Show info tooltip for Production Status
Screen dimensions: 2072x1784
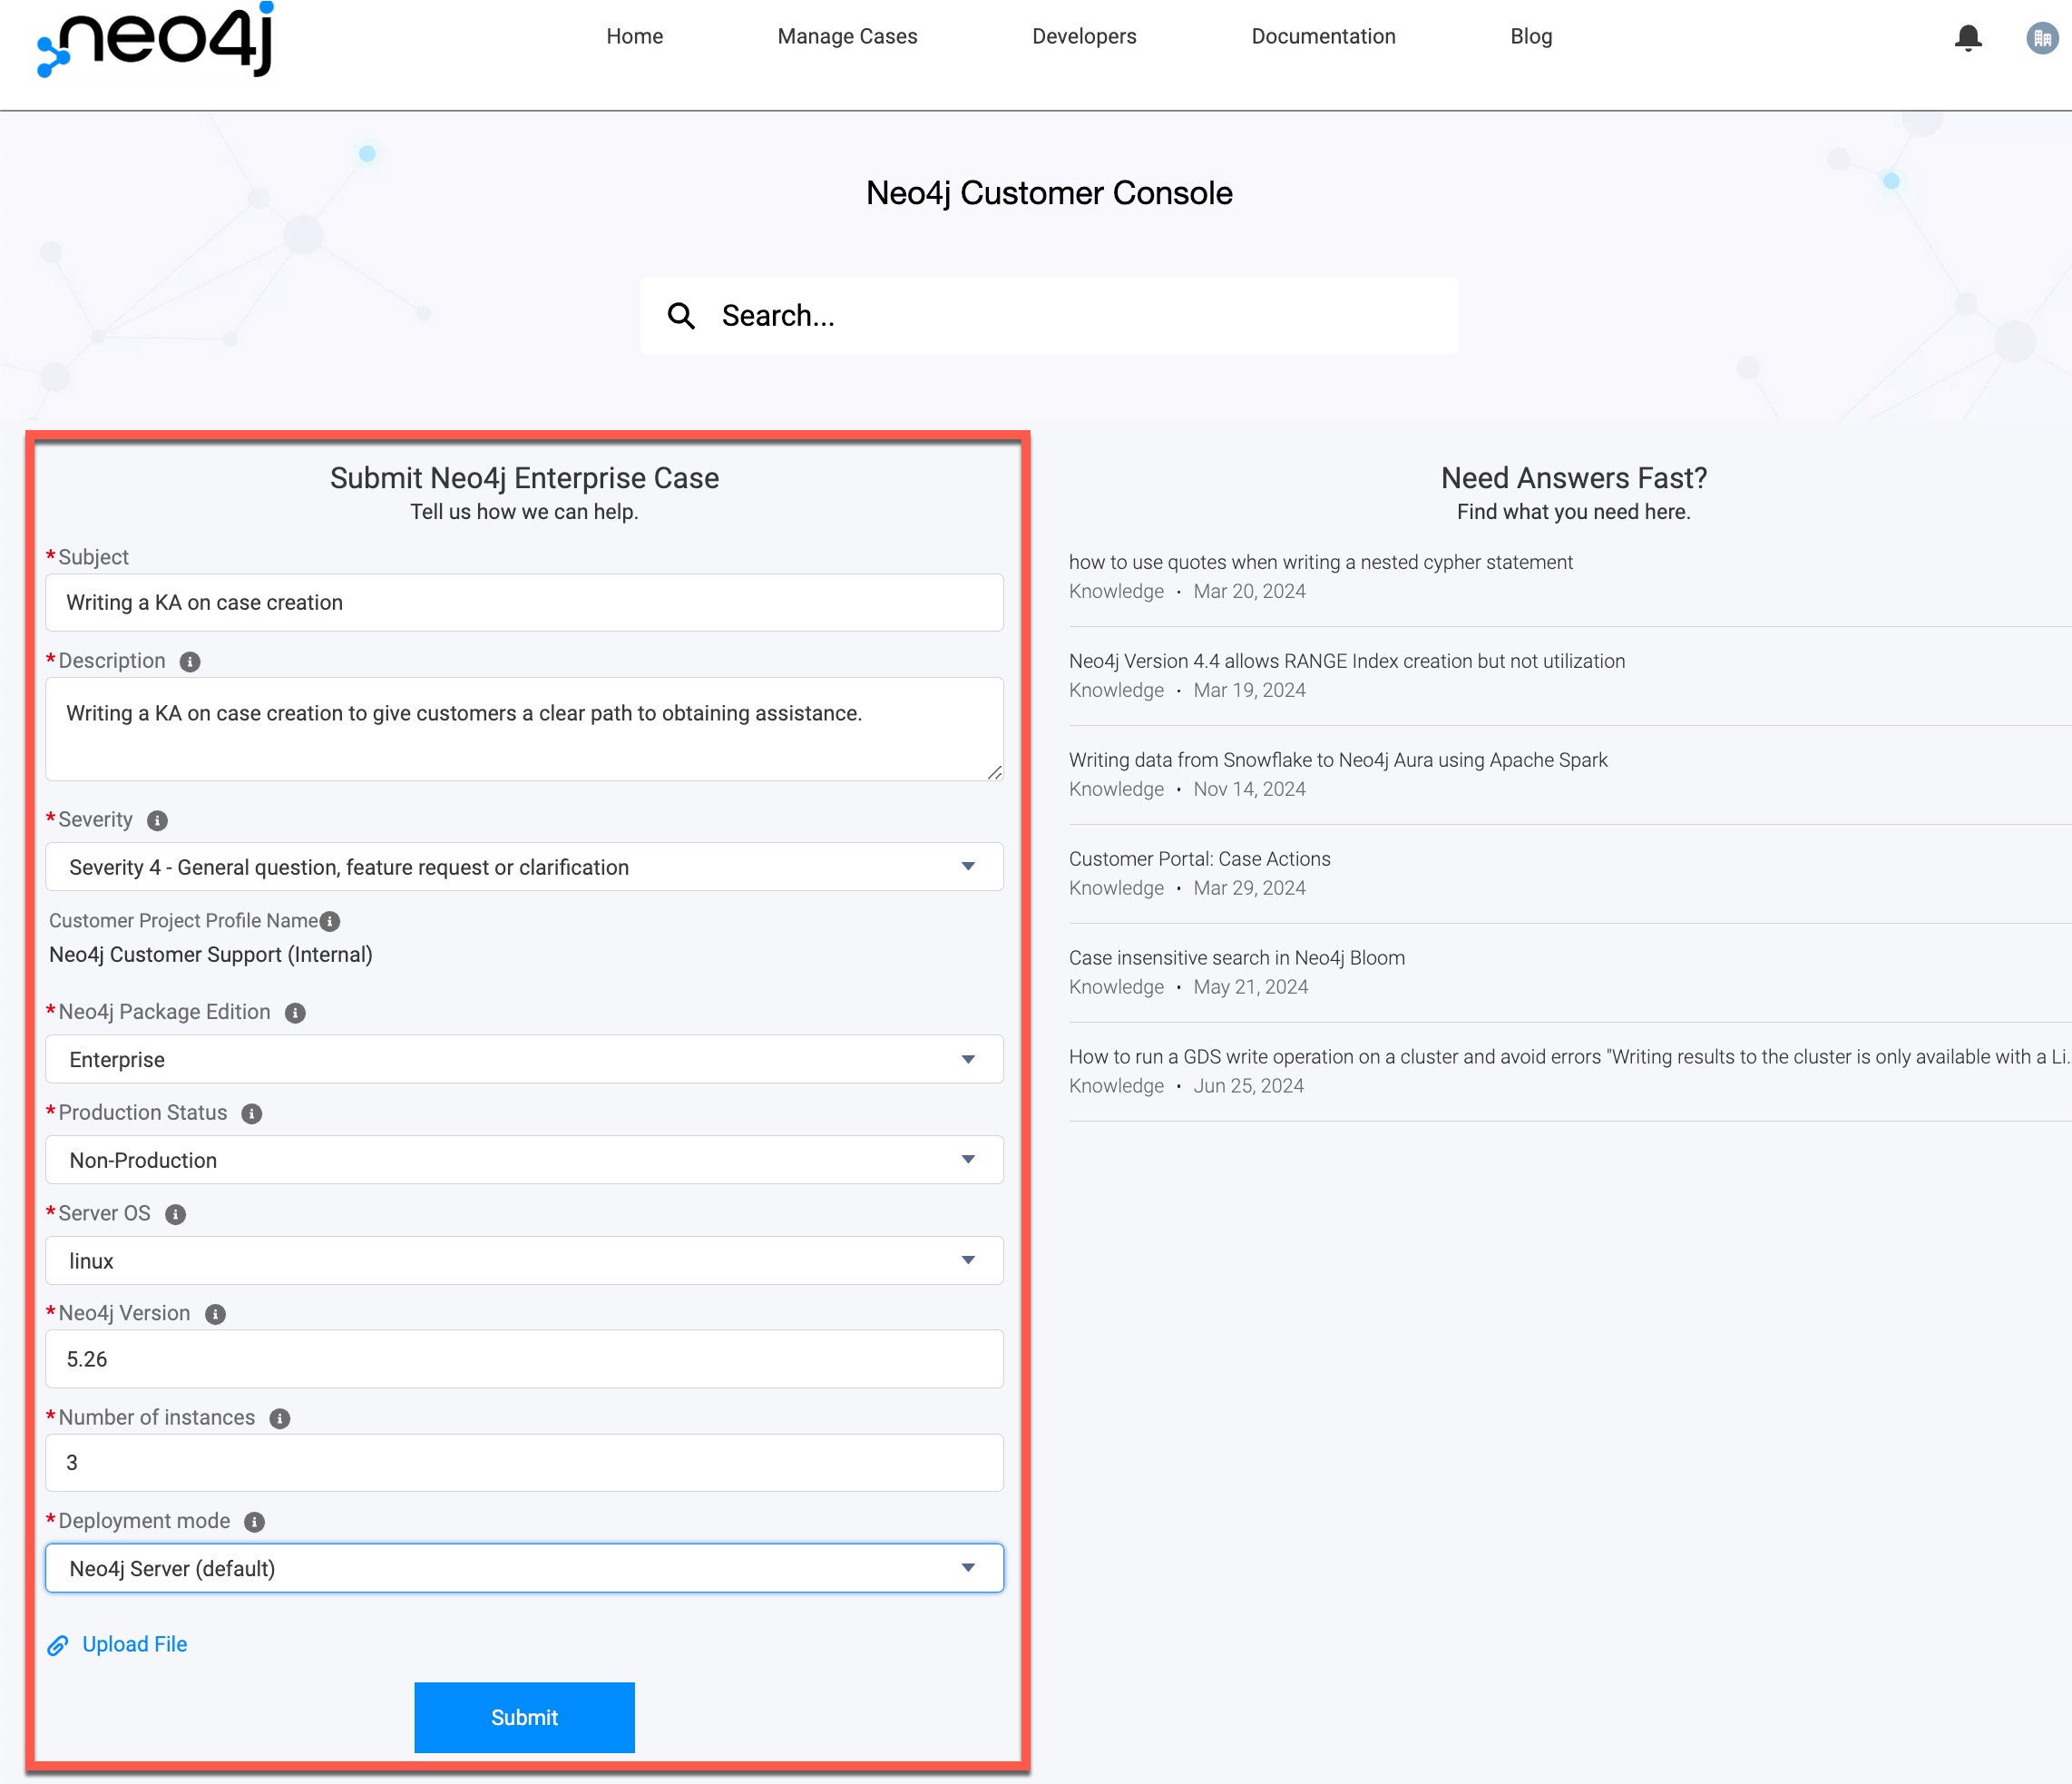click(252, 1114)
